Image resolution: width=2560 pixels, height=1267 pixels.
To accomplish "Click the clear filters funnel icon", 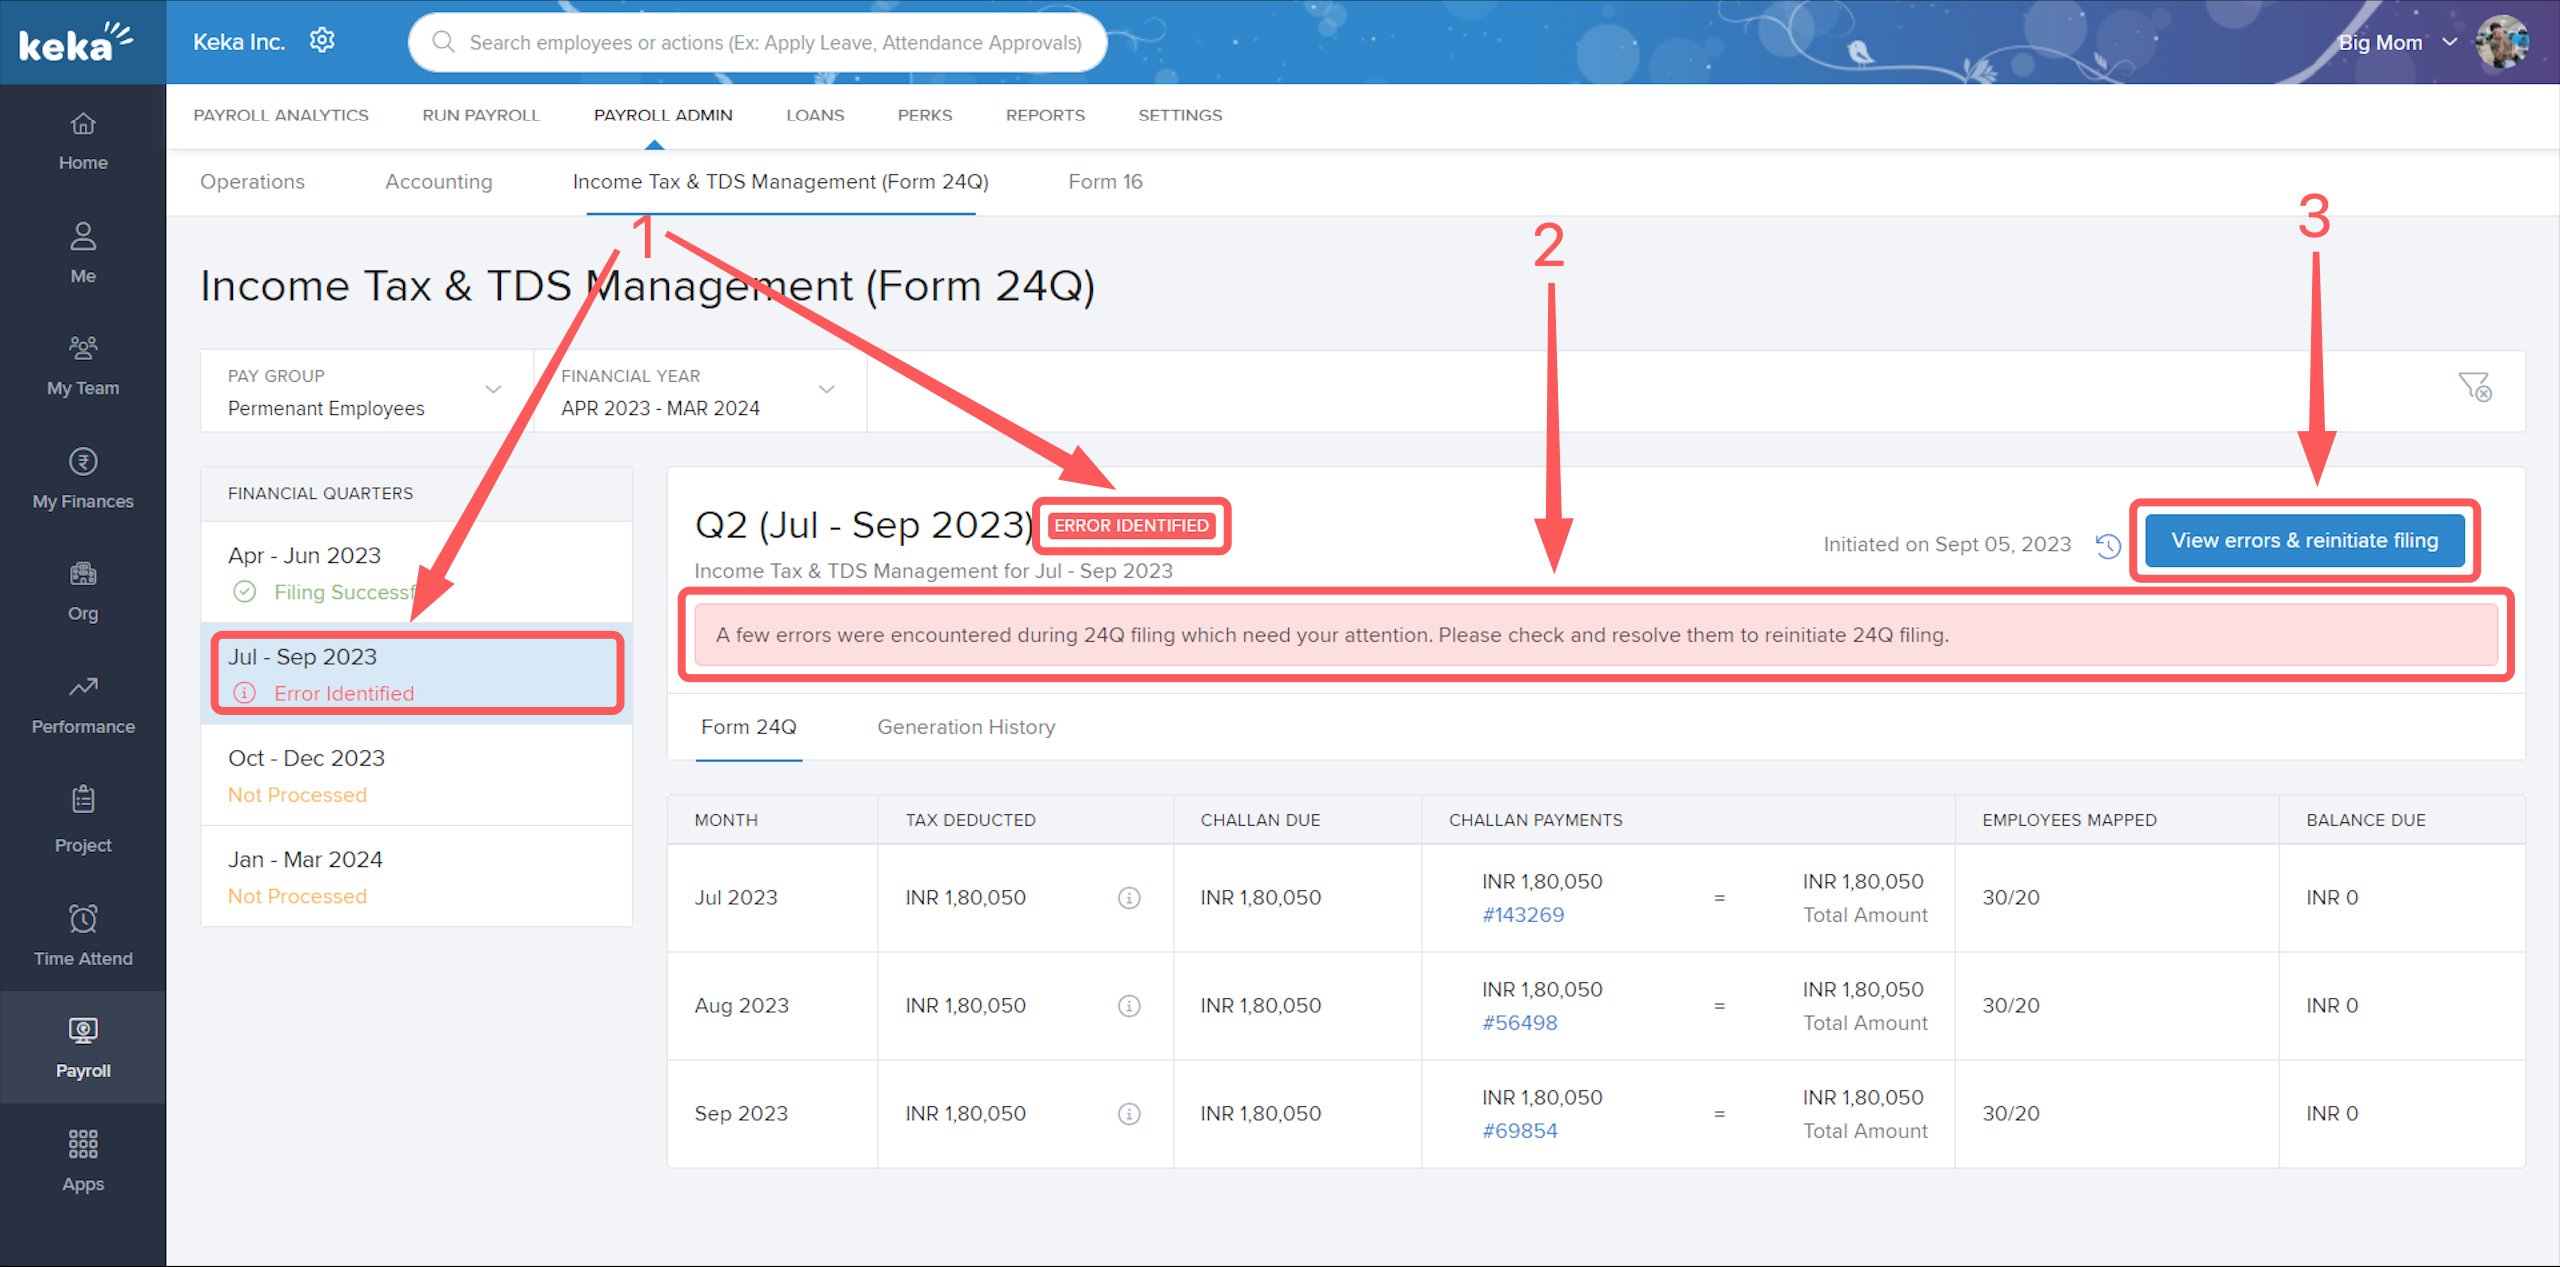I will (x=2475, y=387).
